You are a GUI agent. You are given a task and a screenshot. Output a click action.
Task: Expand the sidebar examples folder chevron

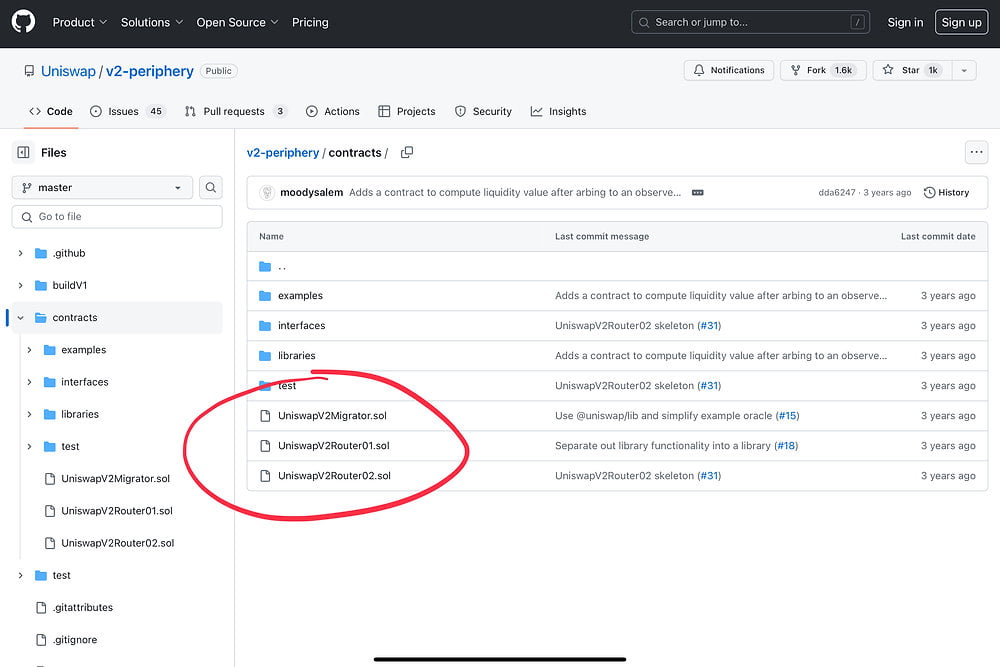[x=29, y=350]
